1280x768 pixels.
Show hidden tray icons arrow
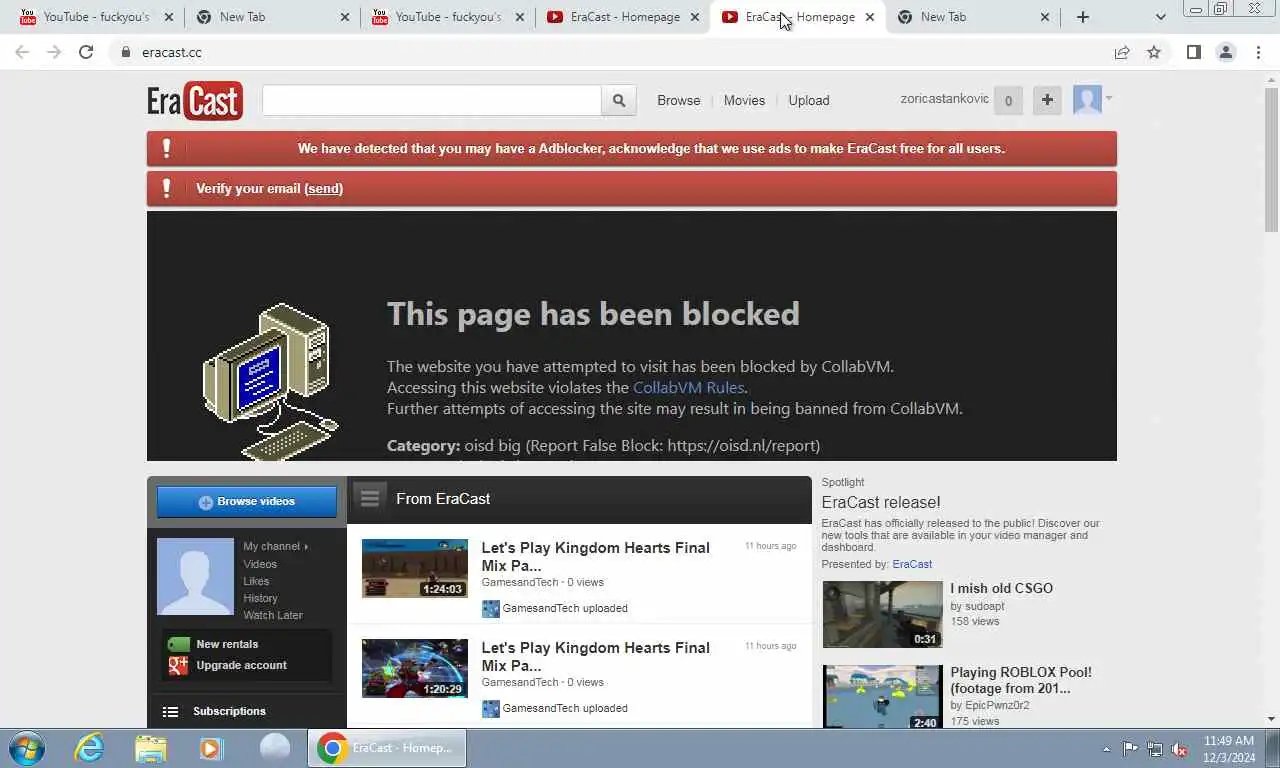point(1106,749)
